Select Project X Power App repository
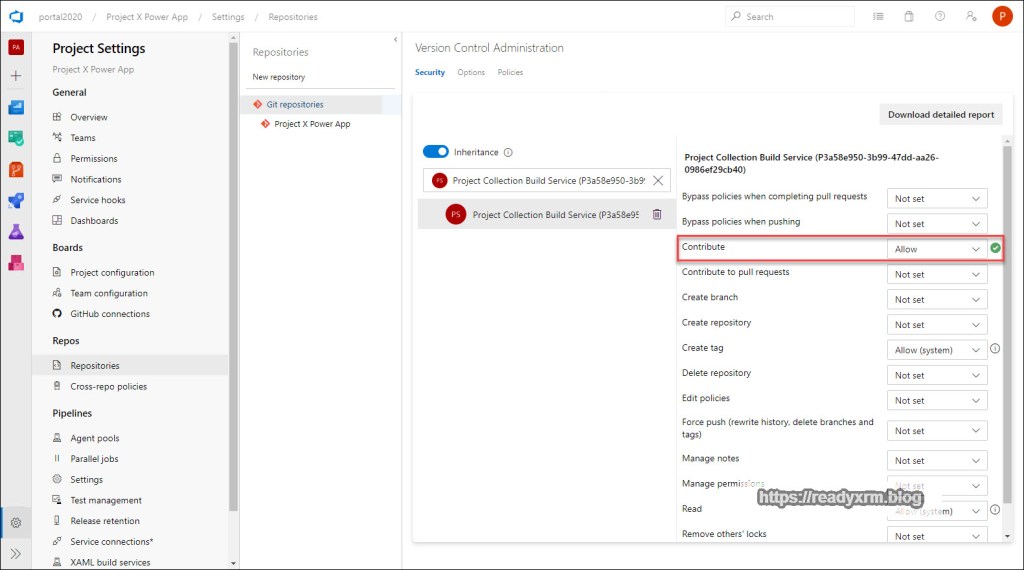Image resolution: width=1024 pixels, height=570 pixels. click(312, 124)
